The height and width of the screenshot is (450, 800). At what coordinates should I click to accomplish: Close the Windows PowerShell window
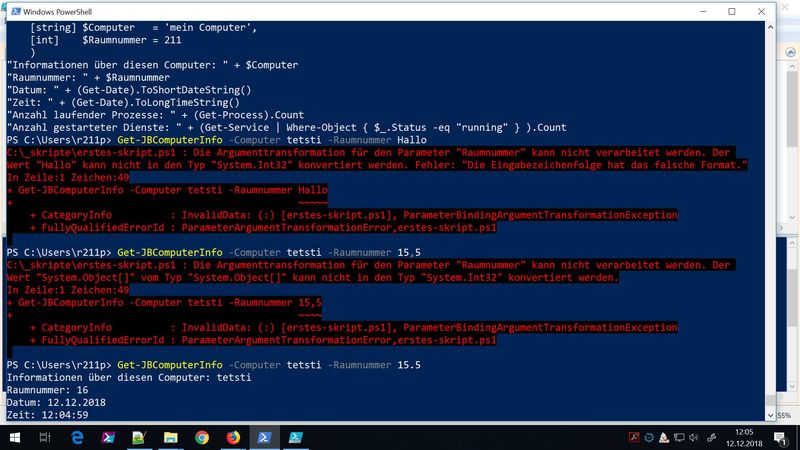[x=761, y=11]
